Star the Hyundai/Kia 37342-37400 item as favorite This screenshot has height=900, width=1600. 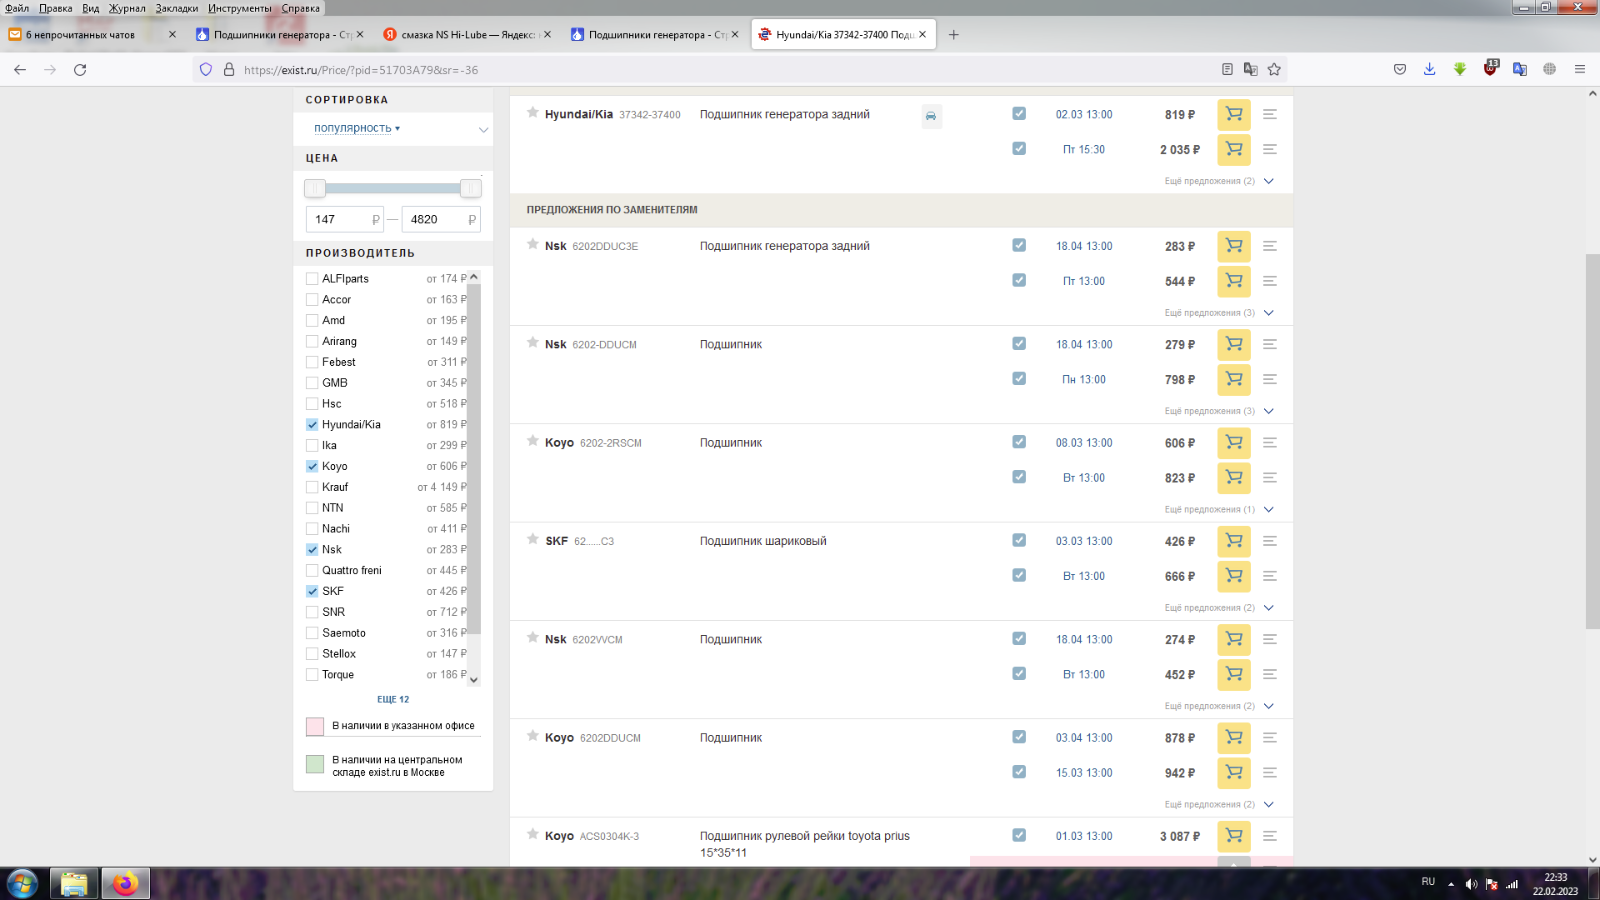point(533,113)
